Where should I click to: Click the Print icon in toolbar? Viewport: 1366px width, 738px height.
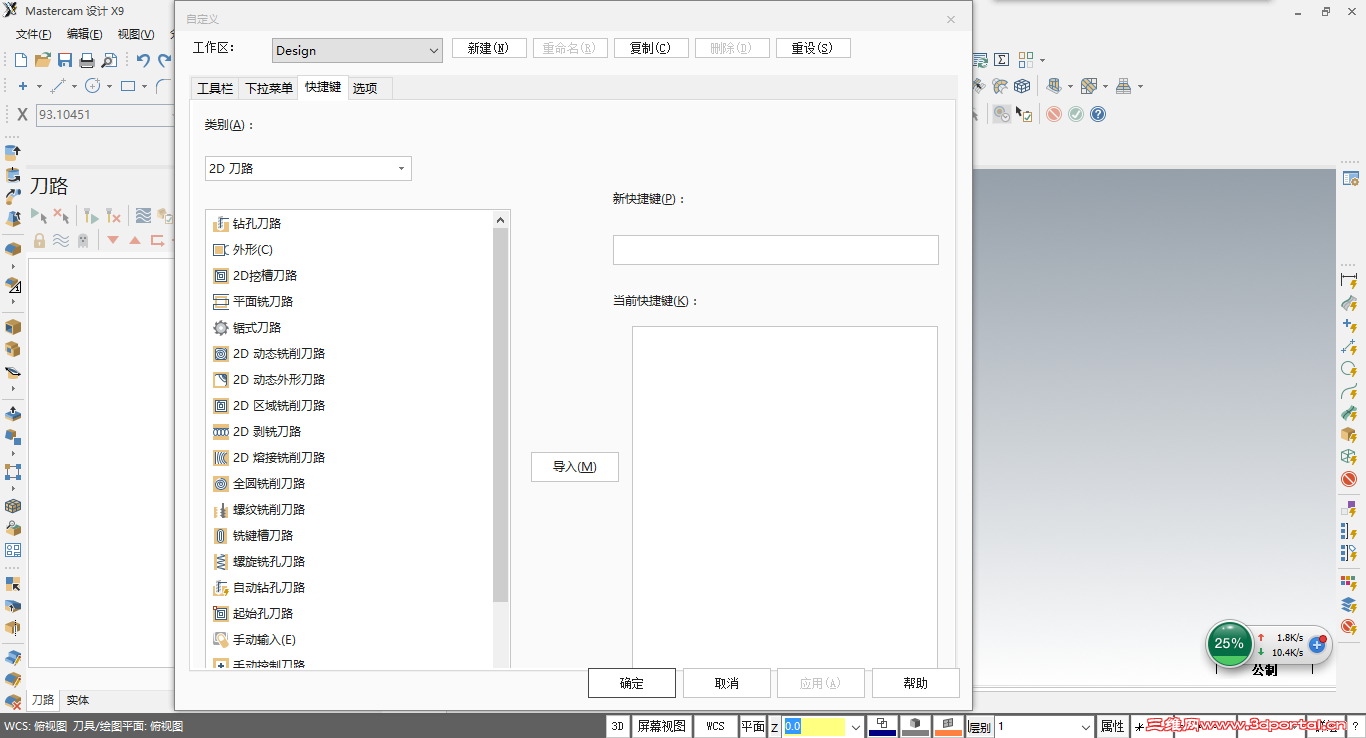(x=87, y=60)
